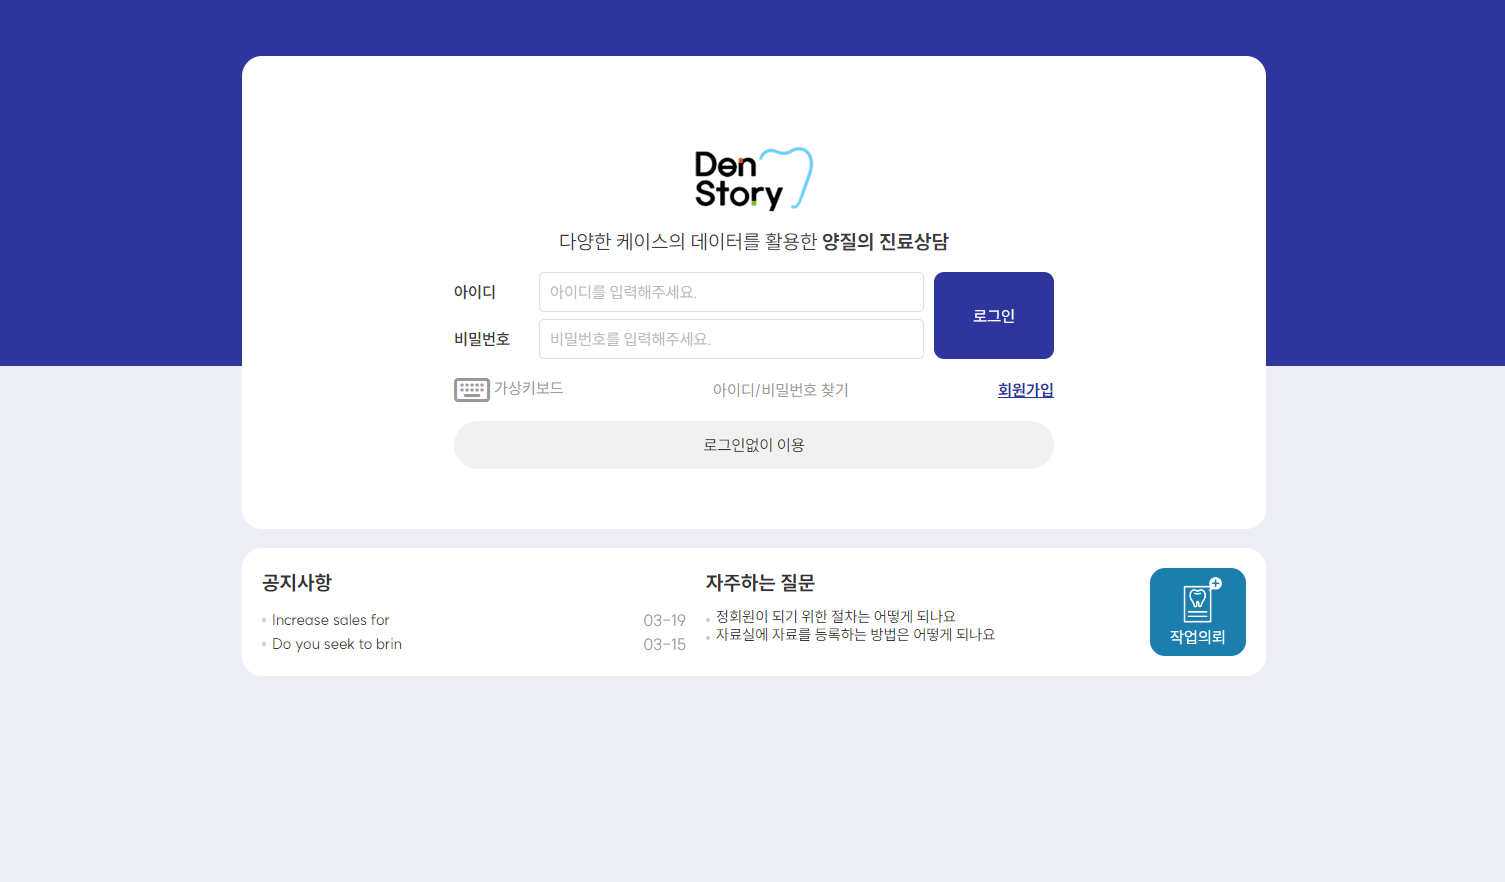Image resolution: width=1505 pixels, height=882 pixels.
Task: Open the 'Do you seek to brin' notice
Action: click(x=336, y=644)
